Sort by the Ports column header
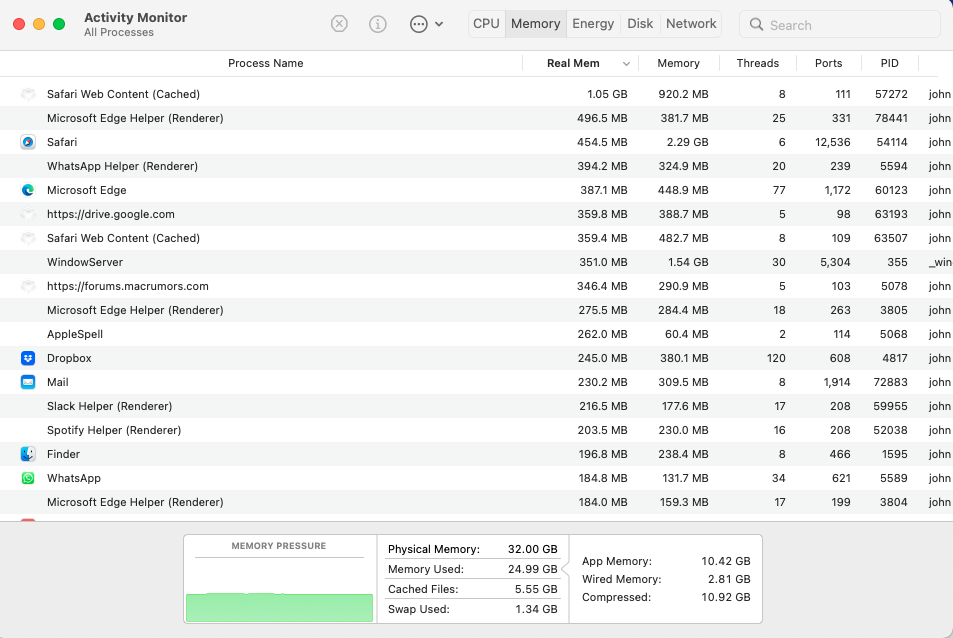The width and height of the screenshot is (953, 638). 828,63
